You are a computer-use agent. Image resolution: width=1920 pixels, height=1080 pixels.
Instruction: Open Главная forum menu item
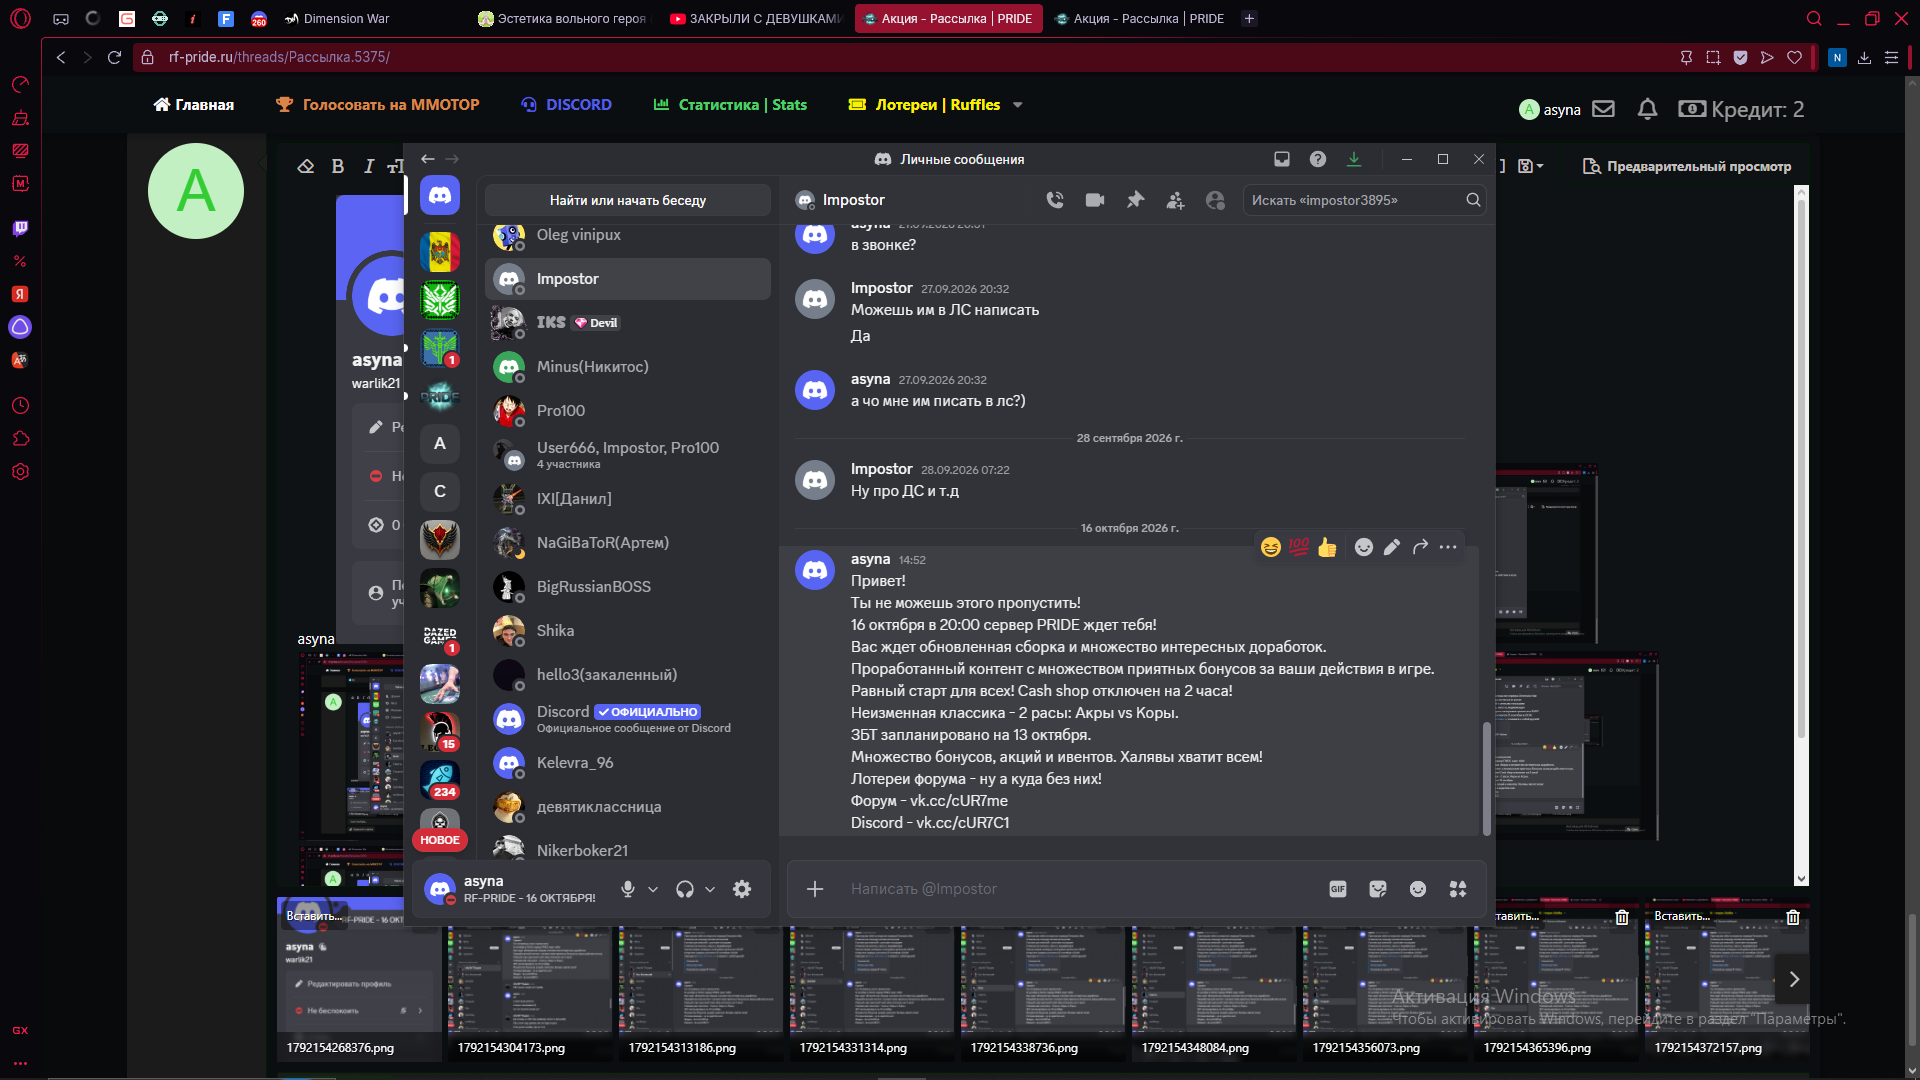193,105
